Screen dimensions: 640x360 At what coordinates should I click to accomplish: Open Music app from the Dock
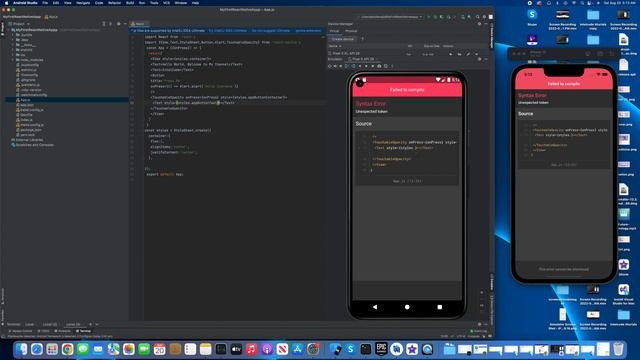tap(251, 349)
